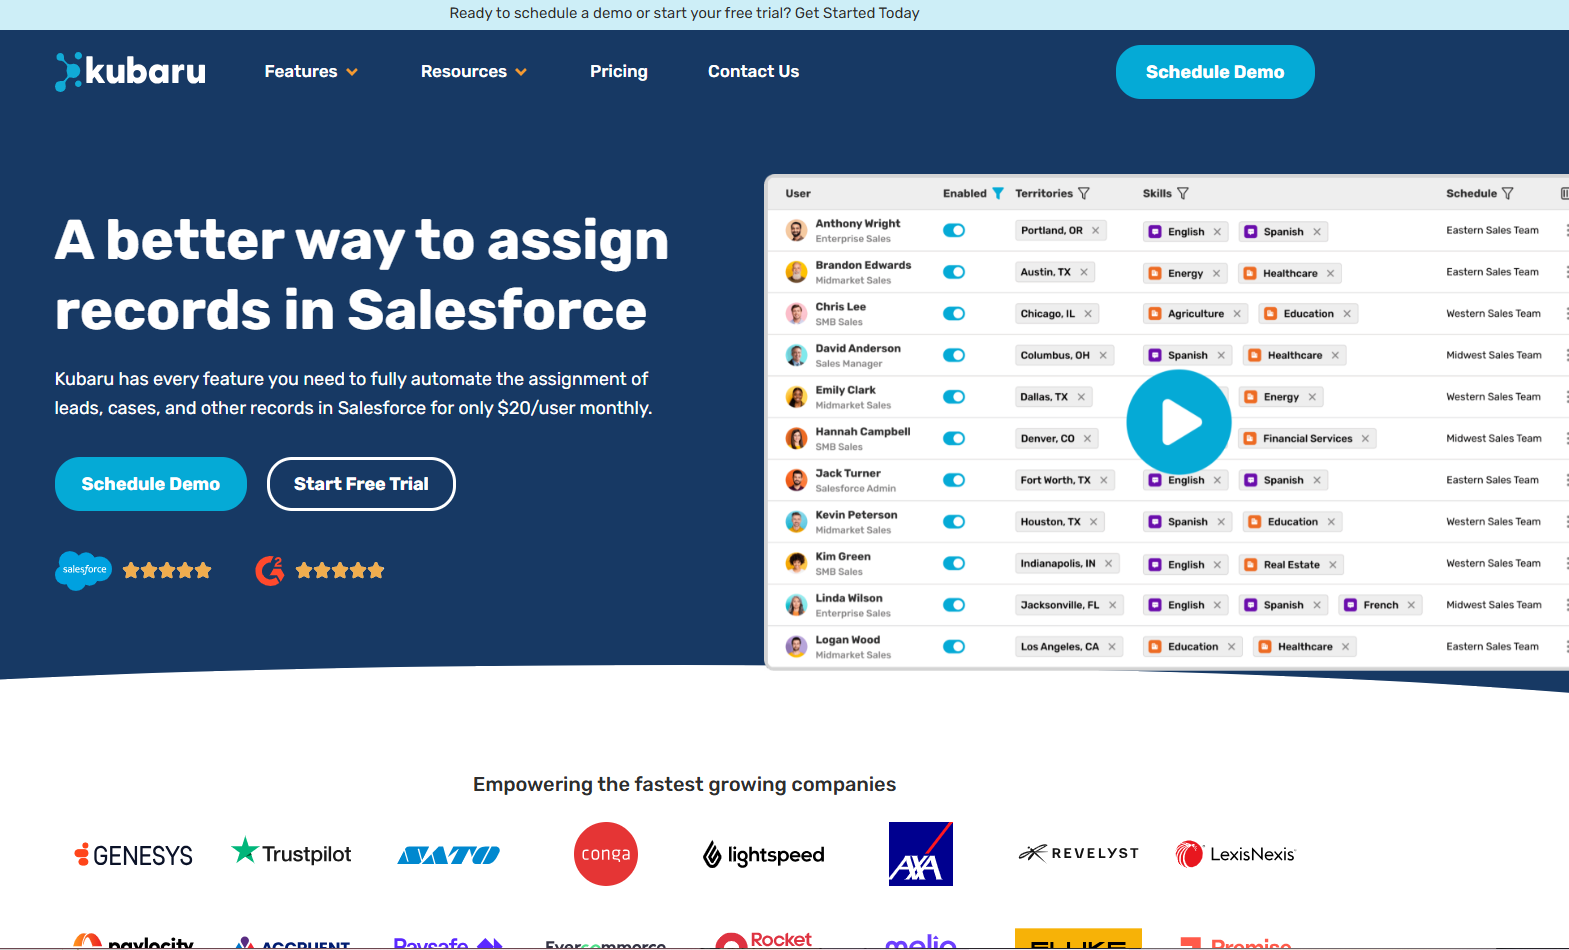Click Brandon Edwards' avatar
This screenshot has height=950, width=1569.
[x=796, y=272]
